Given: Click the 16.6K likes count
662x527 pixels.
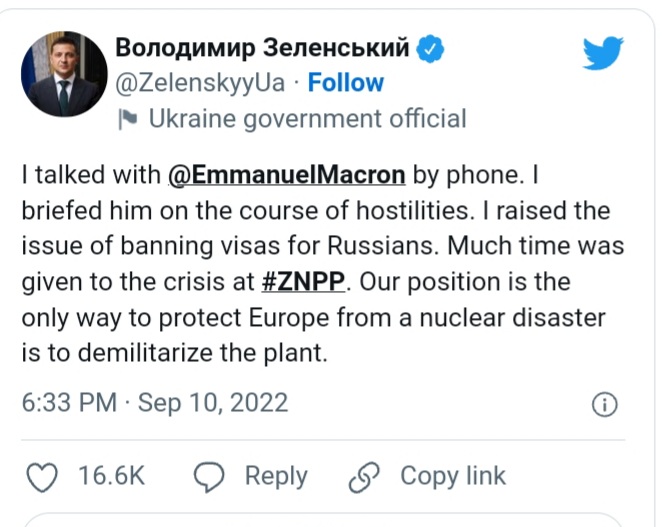Looking at the screenshot, I should (111, 477).
